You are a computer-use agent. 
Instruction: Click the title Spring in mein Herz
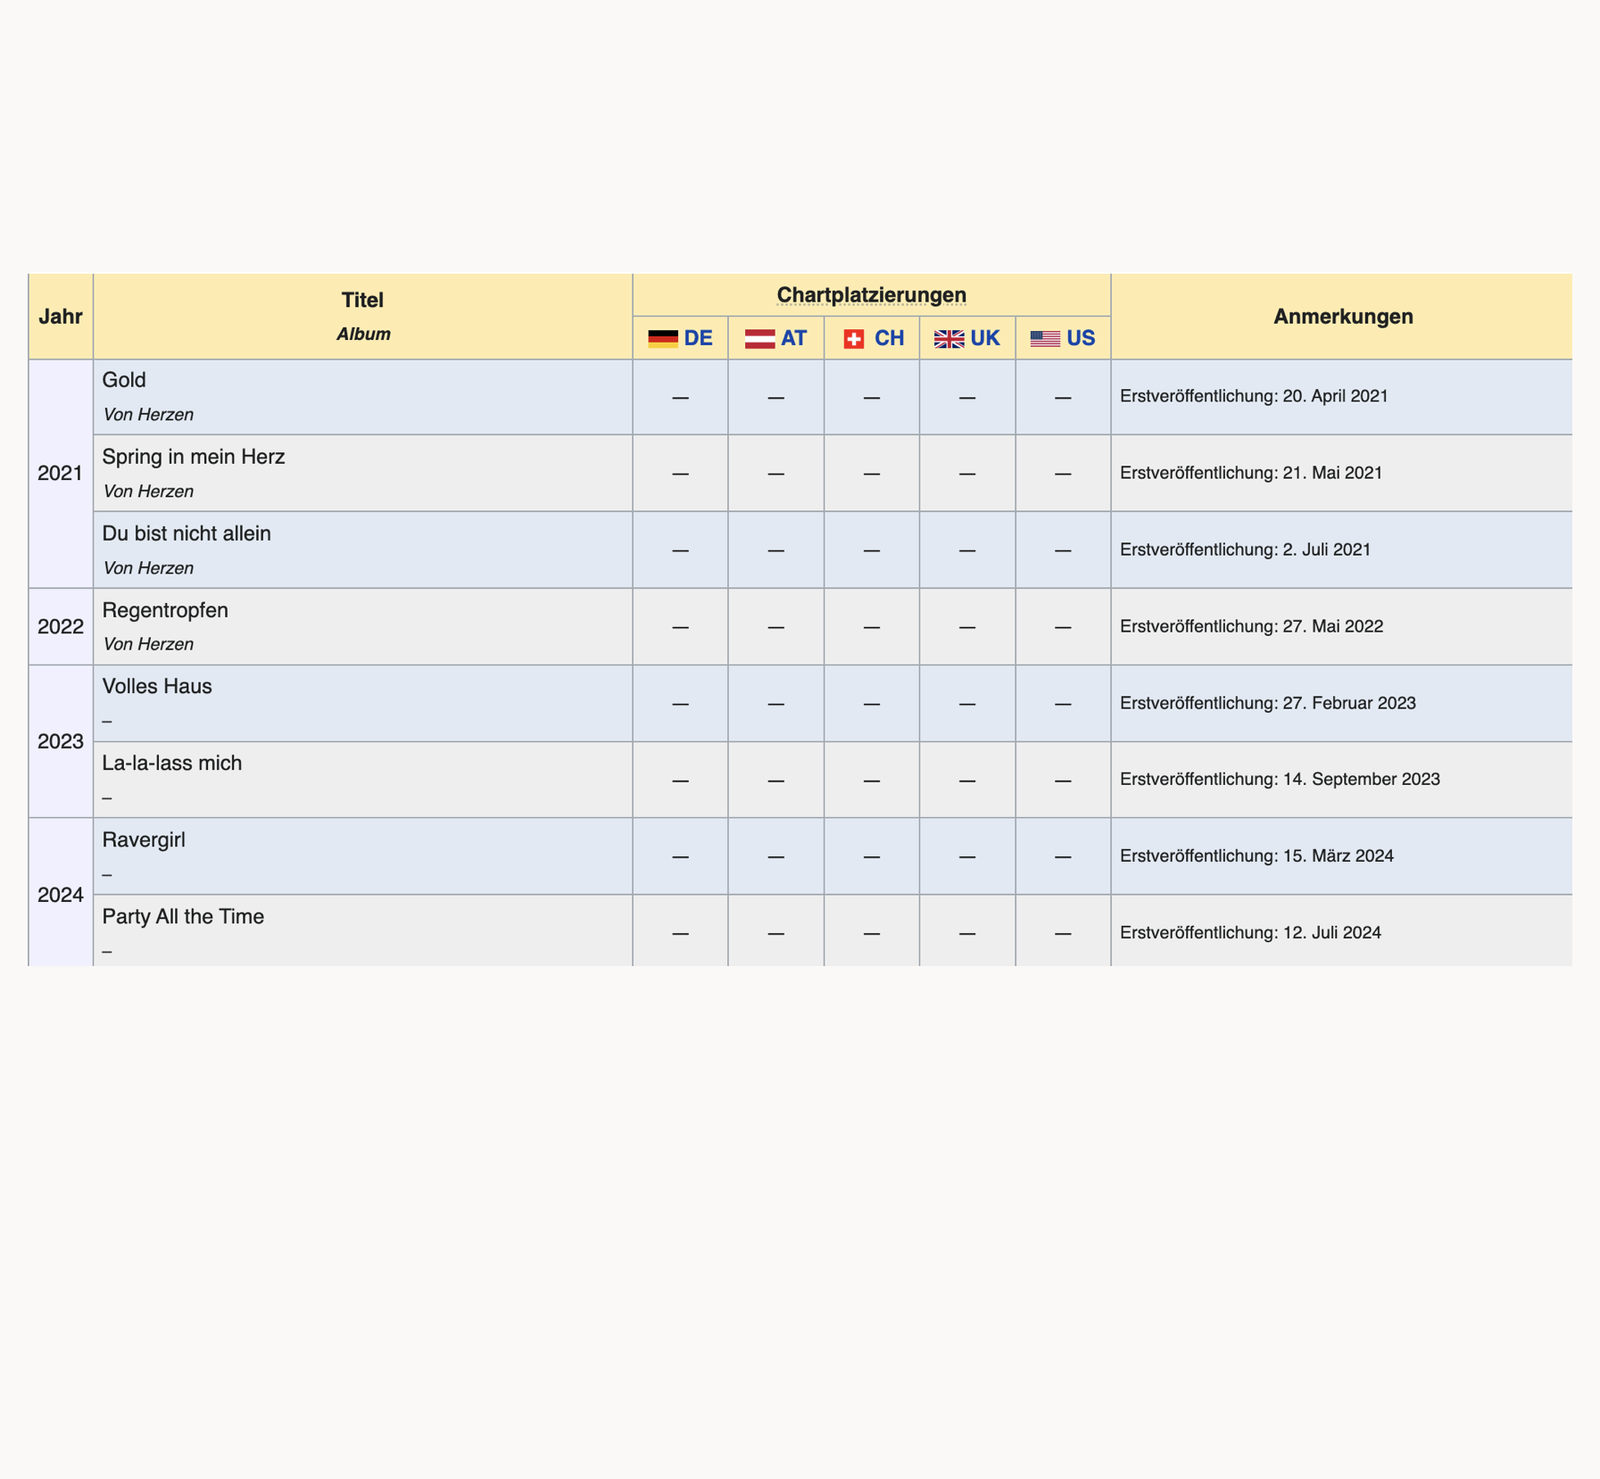point(193,457)
